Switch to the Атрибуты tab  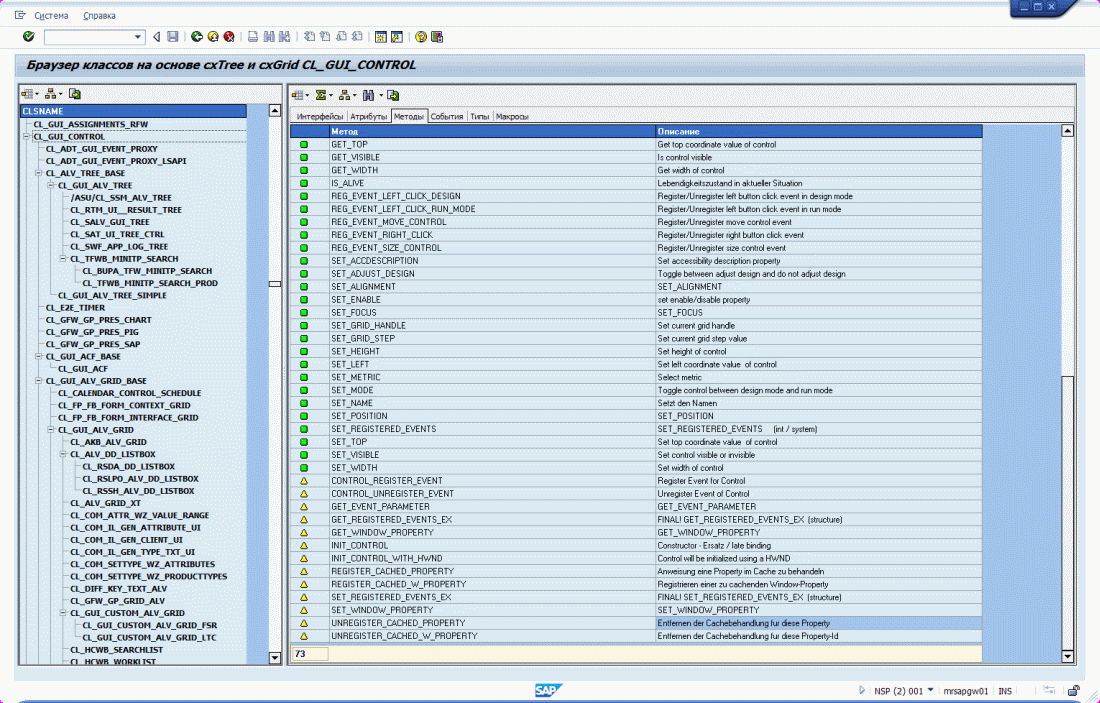pyautogui.click(x=368, y=116)
